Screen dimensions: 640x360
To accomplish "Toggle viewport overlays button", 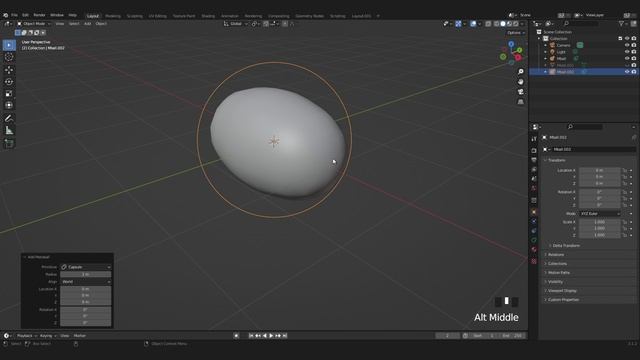I will (x=473, y=24).
